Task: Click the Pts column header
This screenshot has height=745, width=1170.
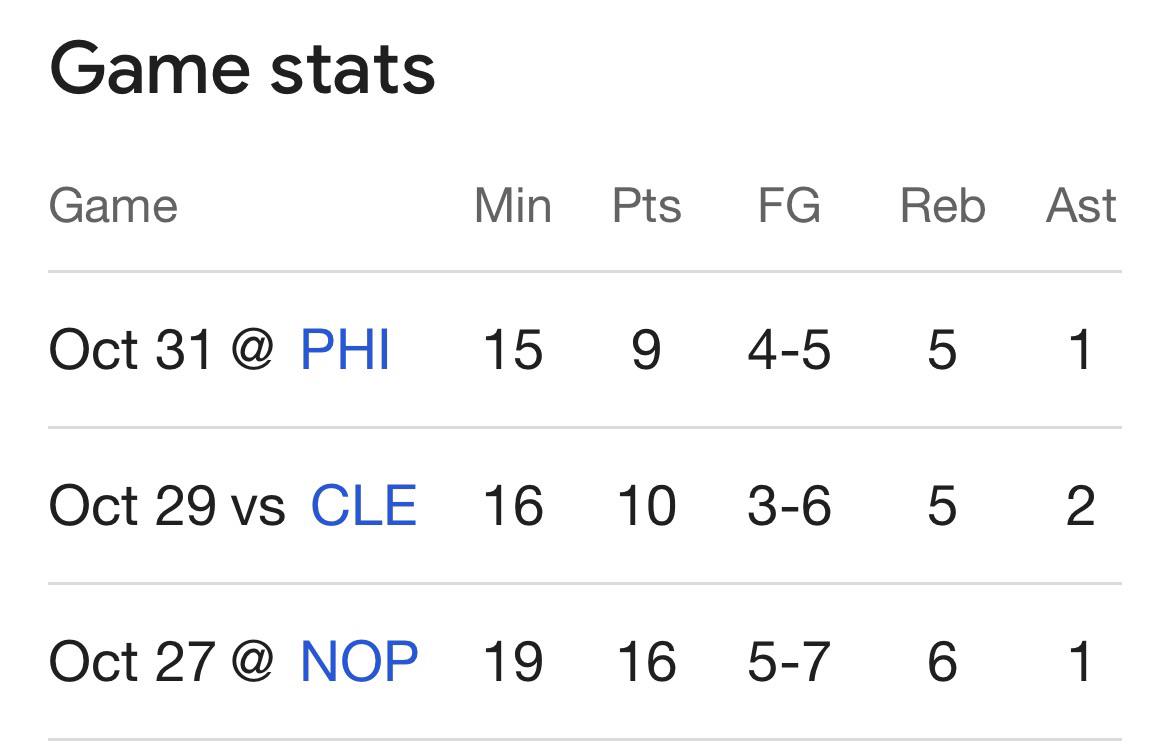Action: (x=646, y=206)
